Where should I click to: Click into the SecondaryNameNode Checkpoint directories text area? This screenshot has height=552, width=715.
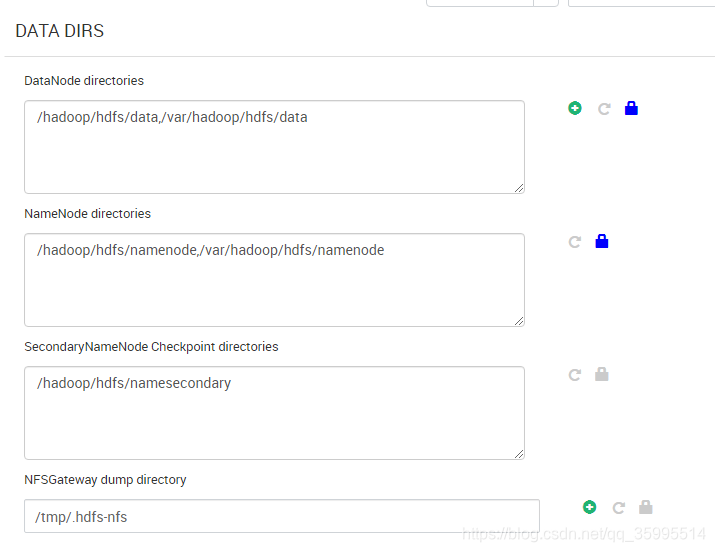(x=275, y=413)
